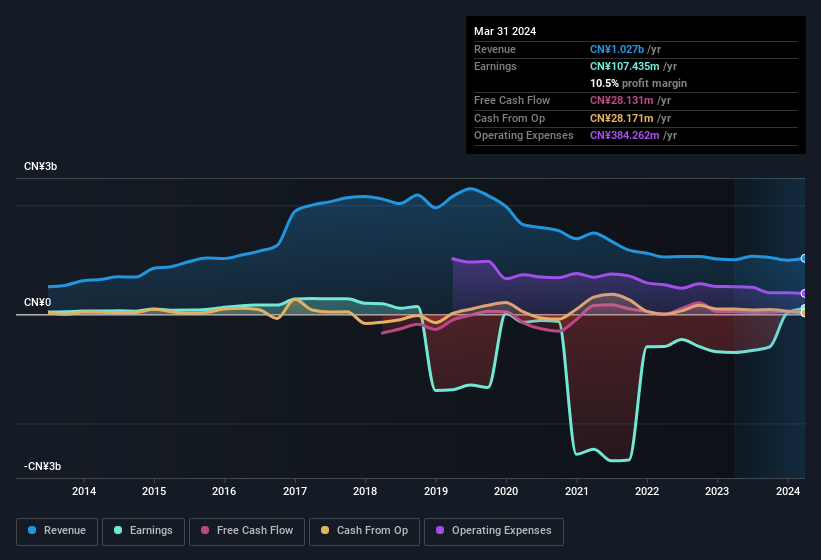The height and width of the screenshot is (560, 821).
Task: Hide the Free Cash Flow series
Action: point(249,531)
